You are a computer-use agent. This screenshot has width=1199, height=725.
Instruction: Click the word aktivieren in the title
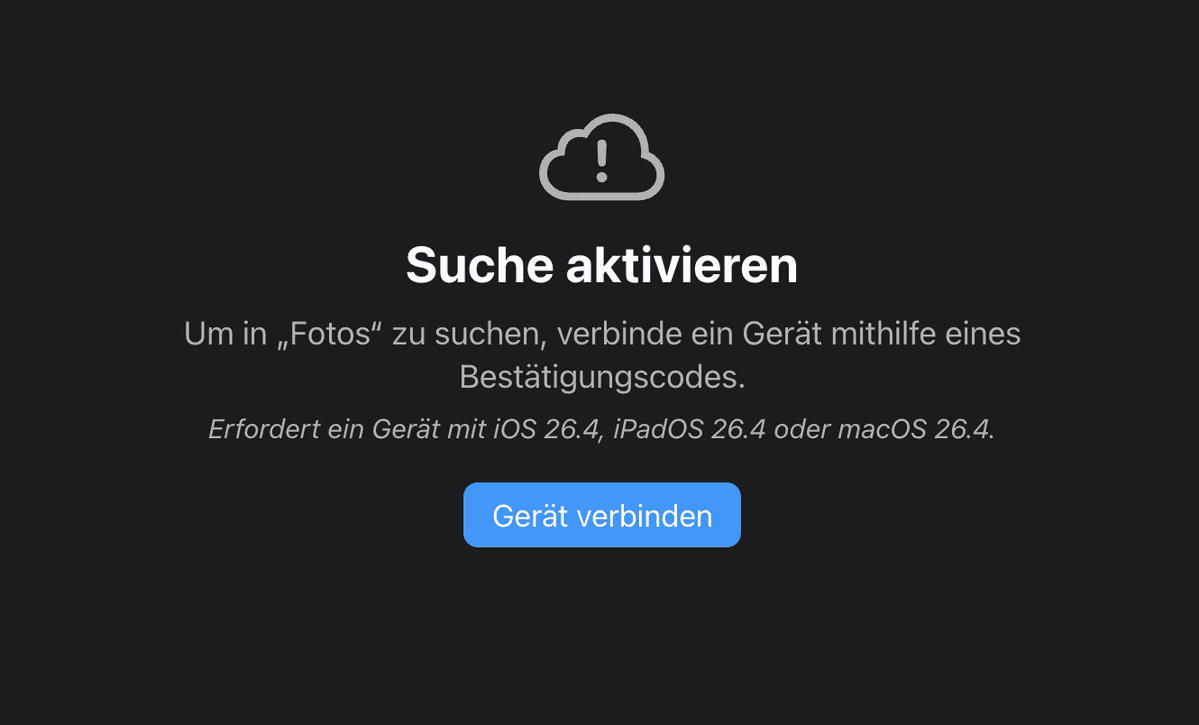[x=682, y=265]
